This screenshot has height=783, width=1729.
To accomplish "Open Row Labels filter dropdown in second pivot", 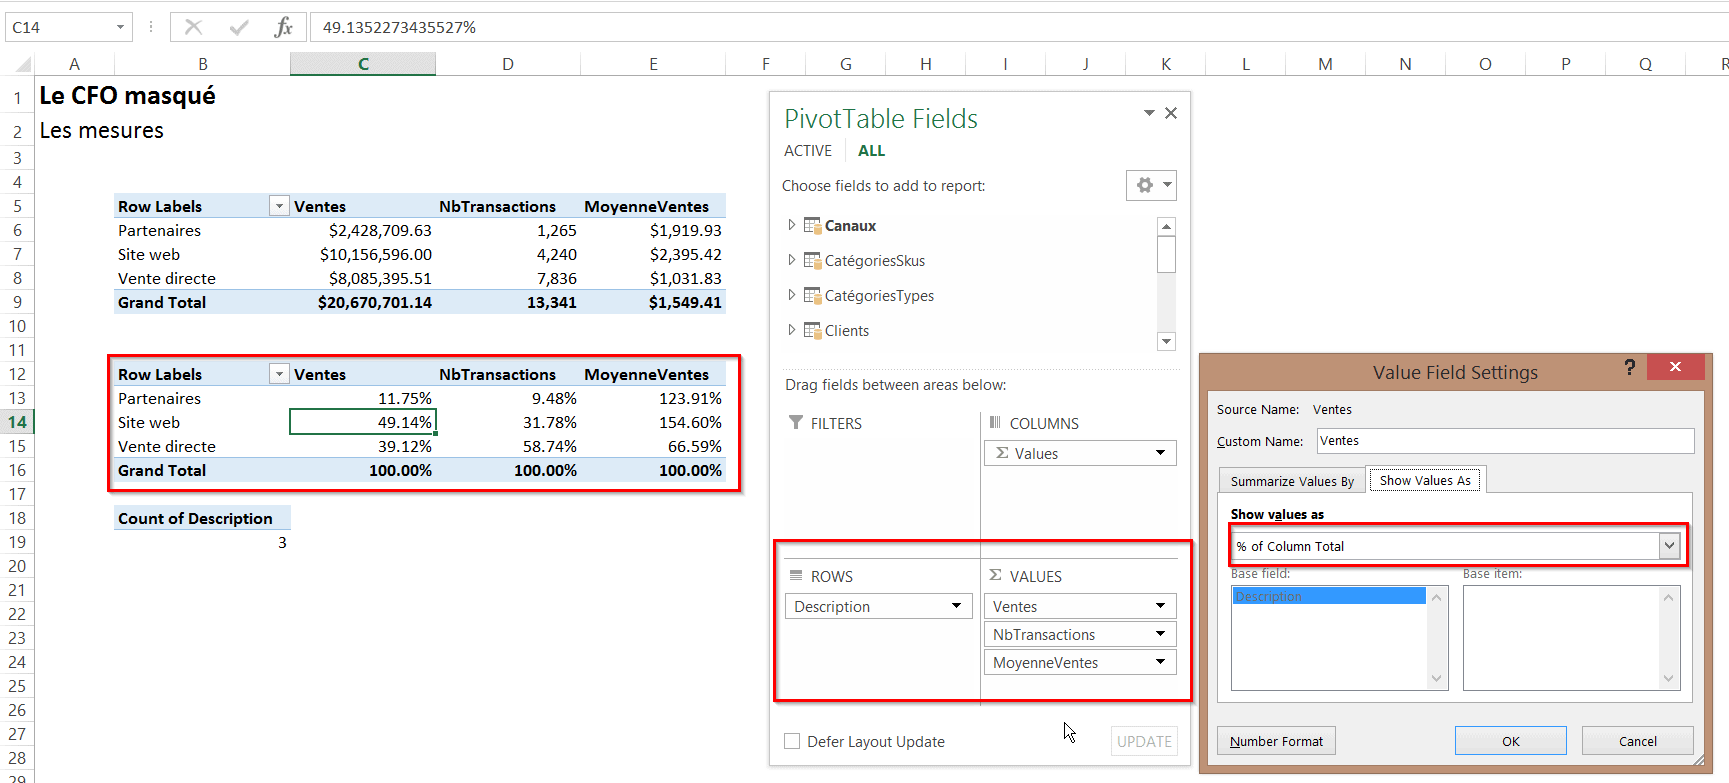I will click(x=279, y=374).
